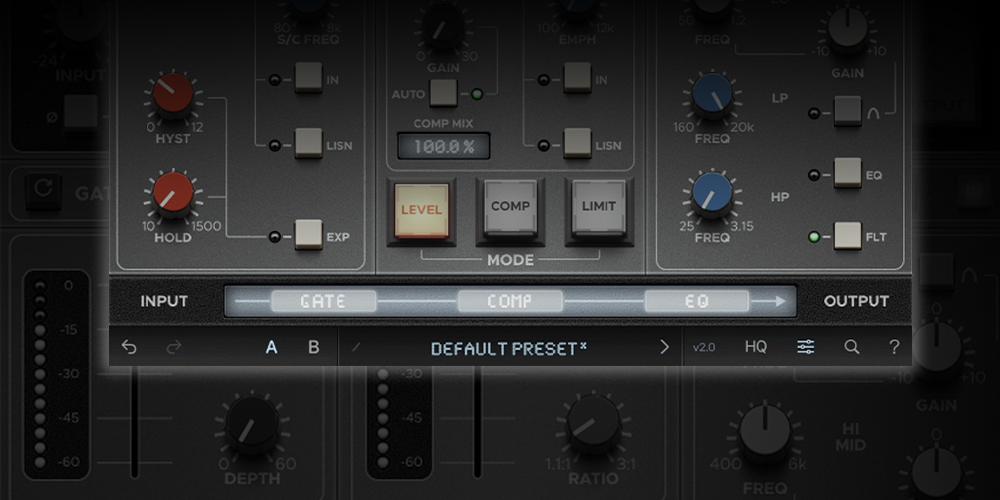Activate the LIMIT mode button

point(599,208)
